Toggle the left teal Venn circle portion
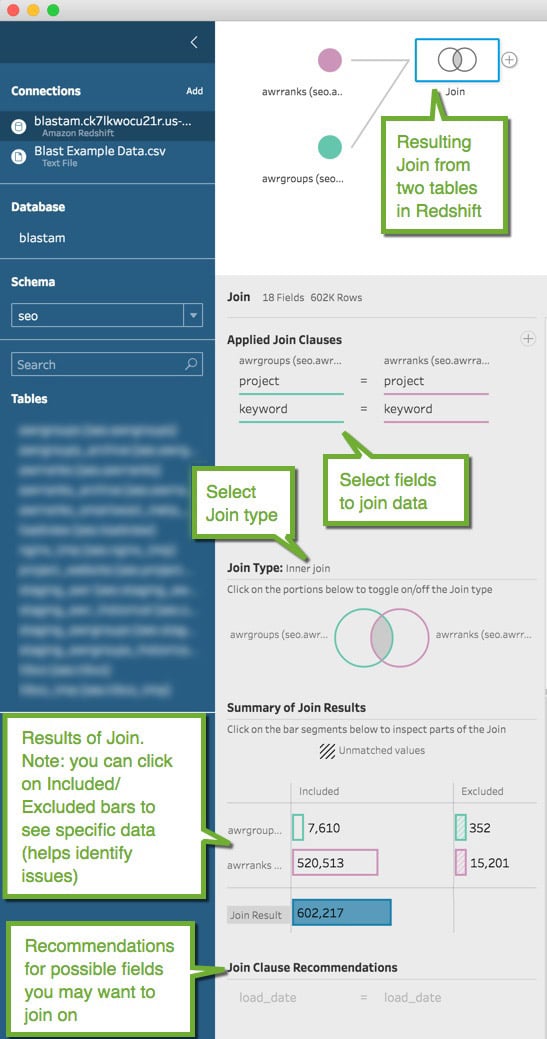The width and height of the screenshot is (547, 1039). [351, 637]
